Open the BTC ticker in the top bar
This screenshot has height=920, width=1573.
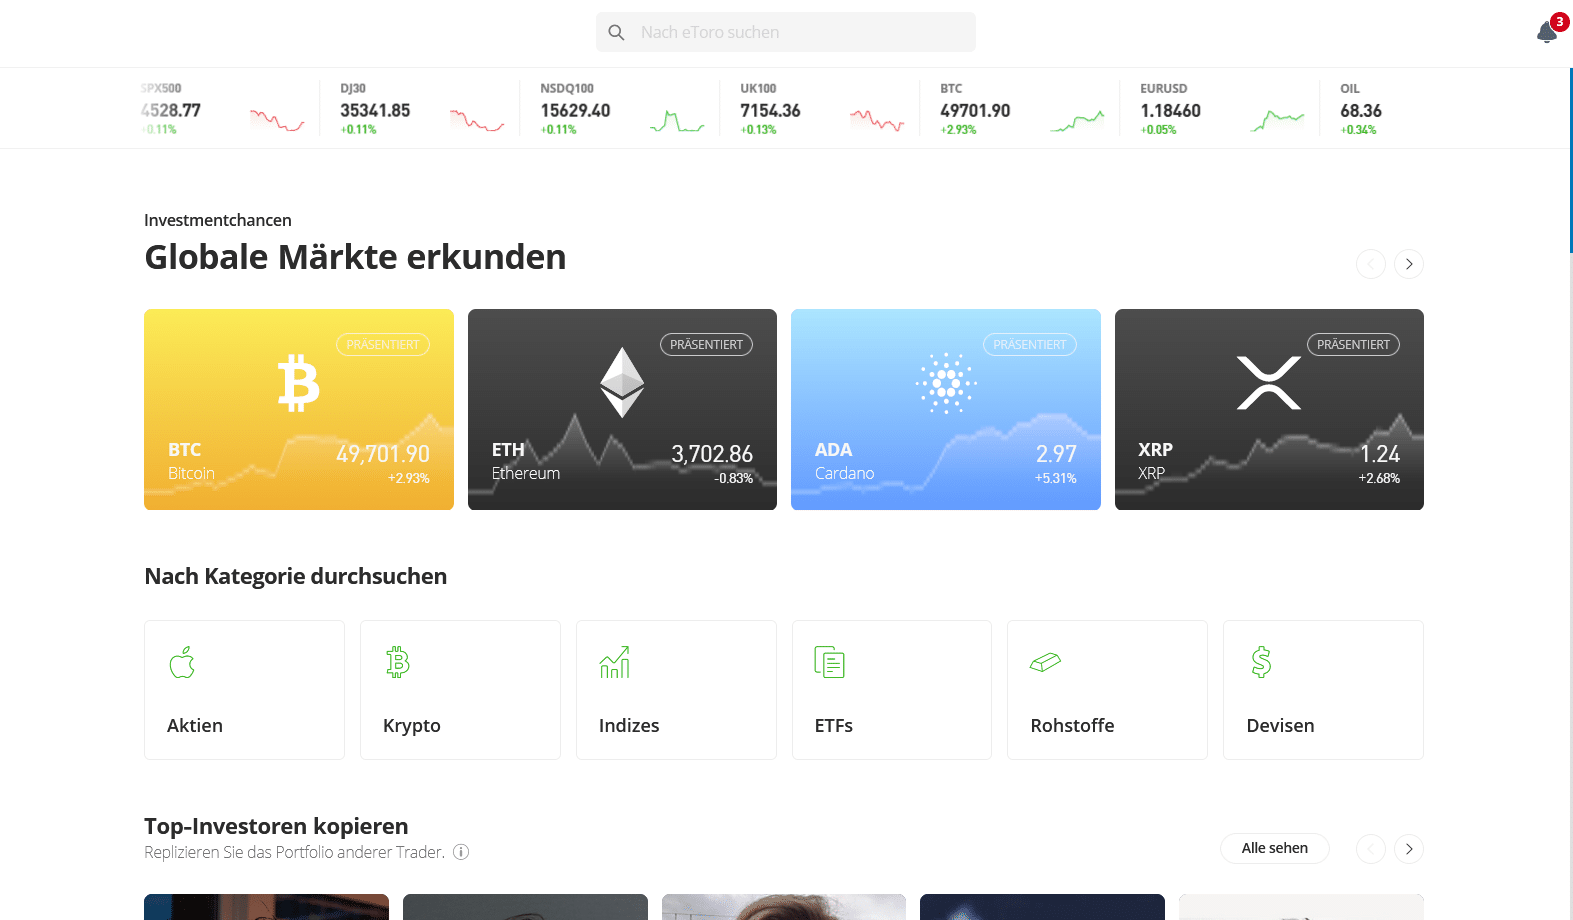(1020, 109)
